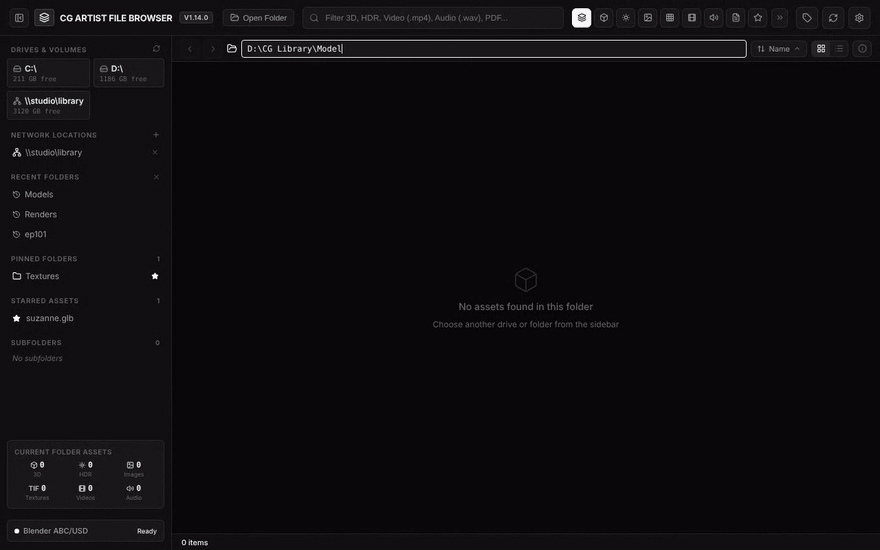Click the Subfolders section header
This screenshot has height=550, width=880.
36,342
